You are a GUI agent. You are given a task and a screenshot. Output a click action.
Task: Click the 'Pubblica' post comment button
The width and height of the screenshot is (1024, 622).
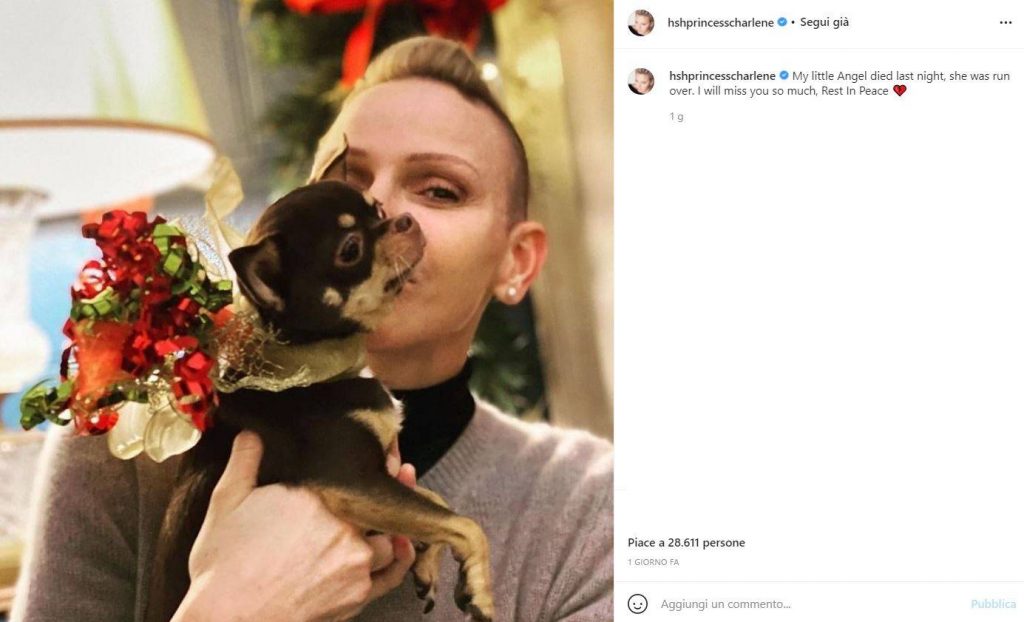pyautogui.click(x=993, y=604)
